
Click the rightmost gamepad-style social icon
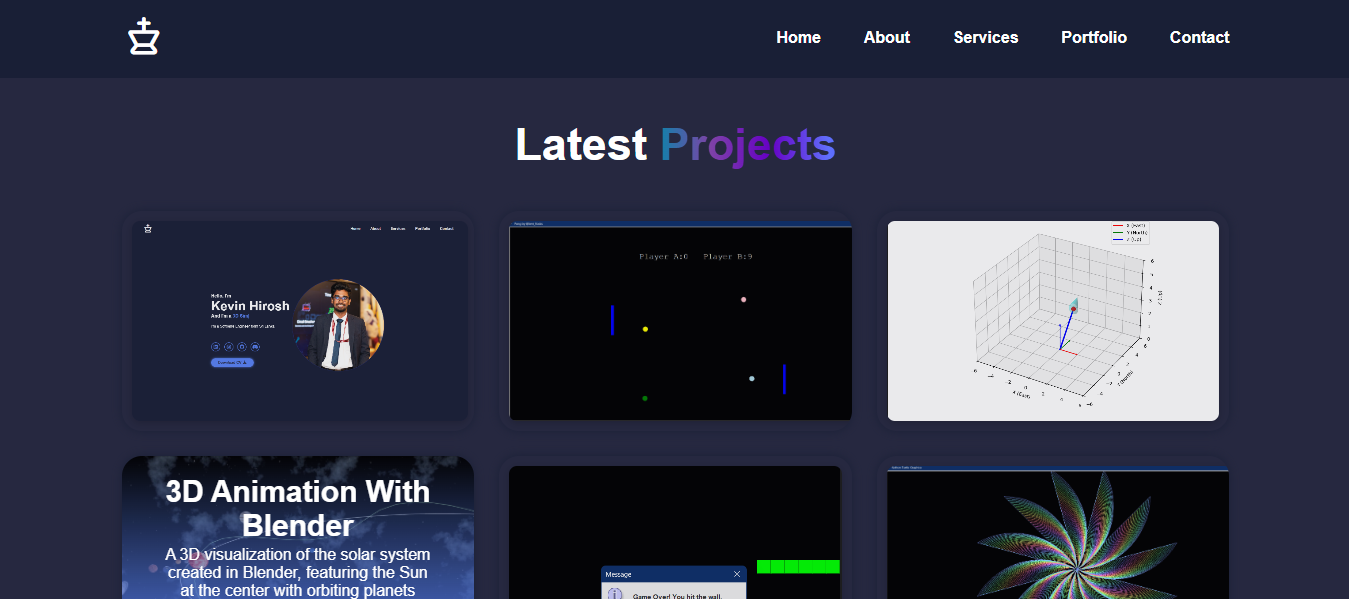pos(255,347)
